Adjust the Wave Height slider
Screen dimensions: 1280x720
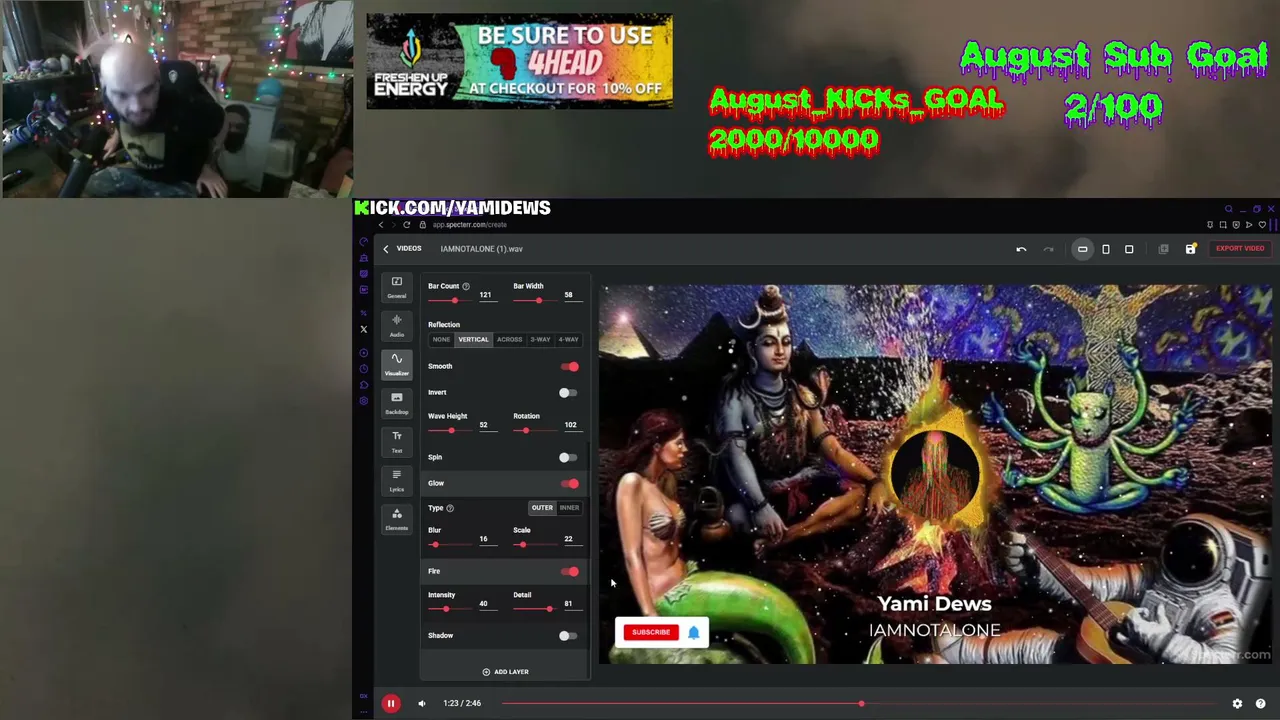tap(450, 431)
